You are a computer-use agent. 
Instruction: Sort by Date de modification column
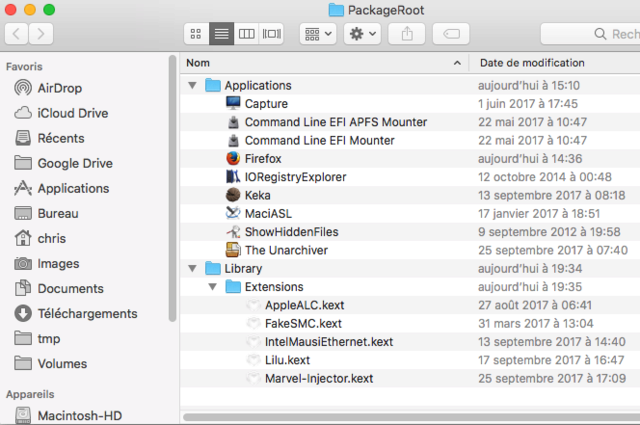pyautogui.click(x=555, y=63)
